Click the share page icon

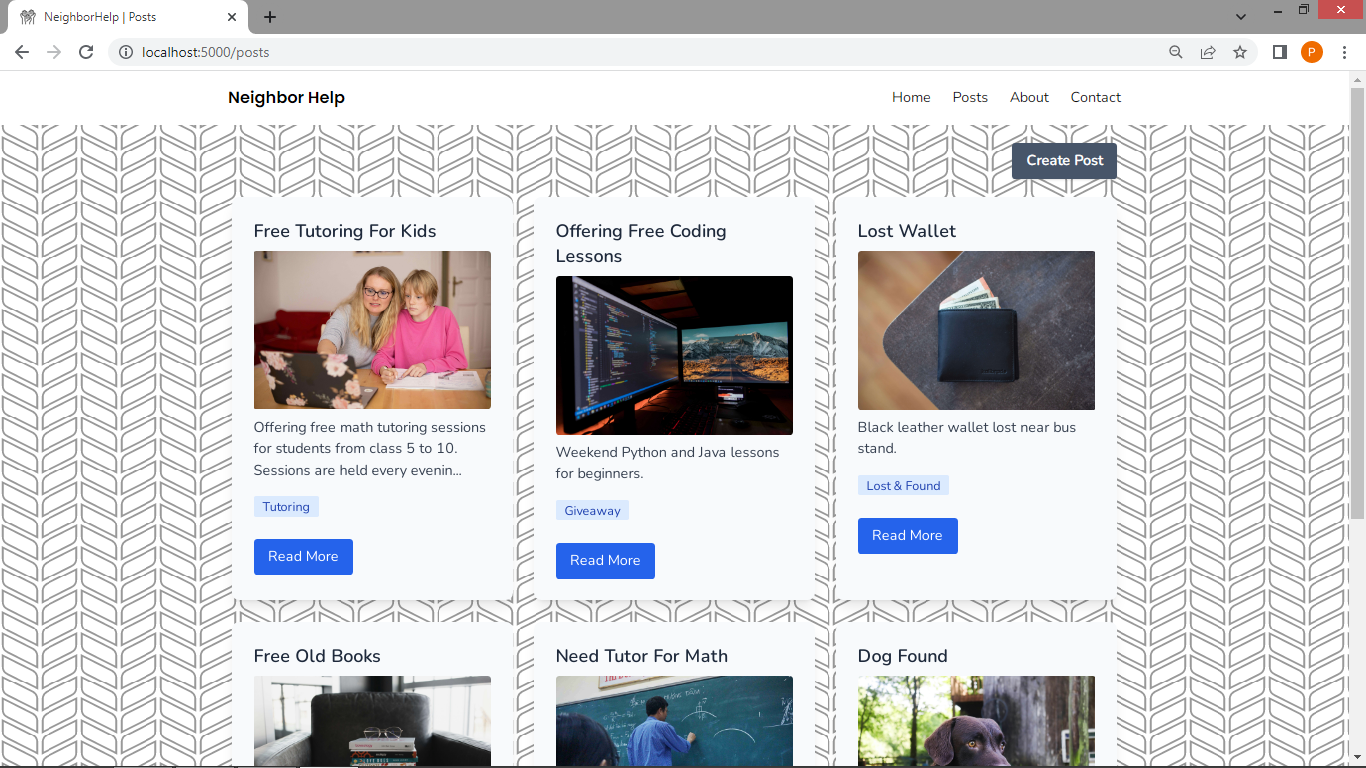coord(1208,52)
